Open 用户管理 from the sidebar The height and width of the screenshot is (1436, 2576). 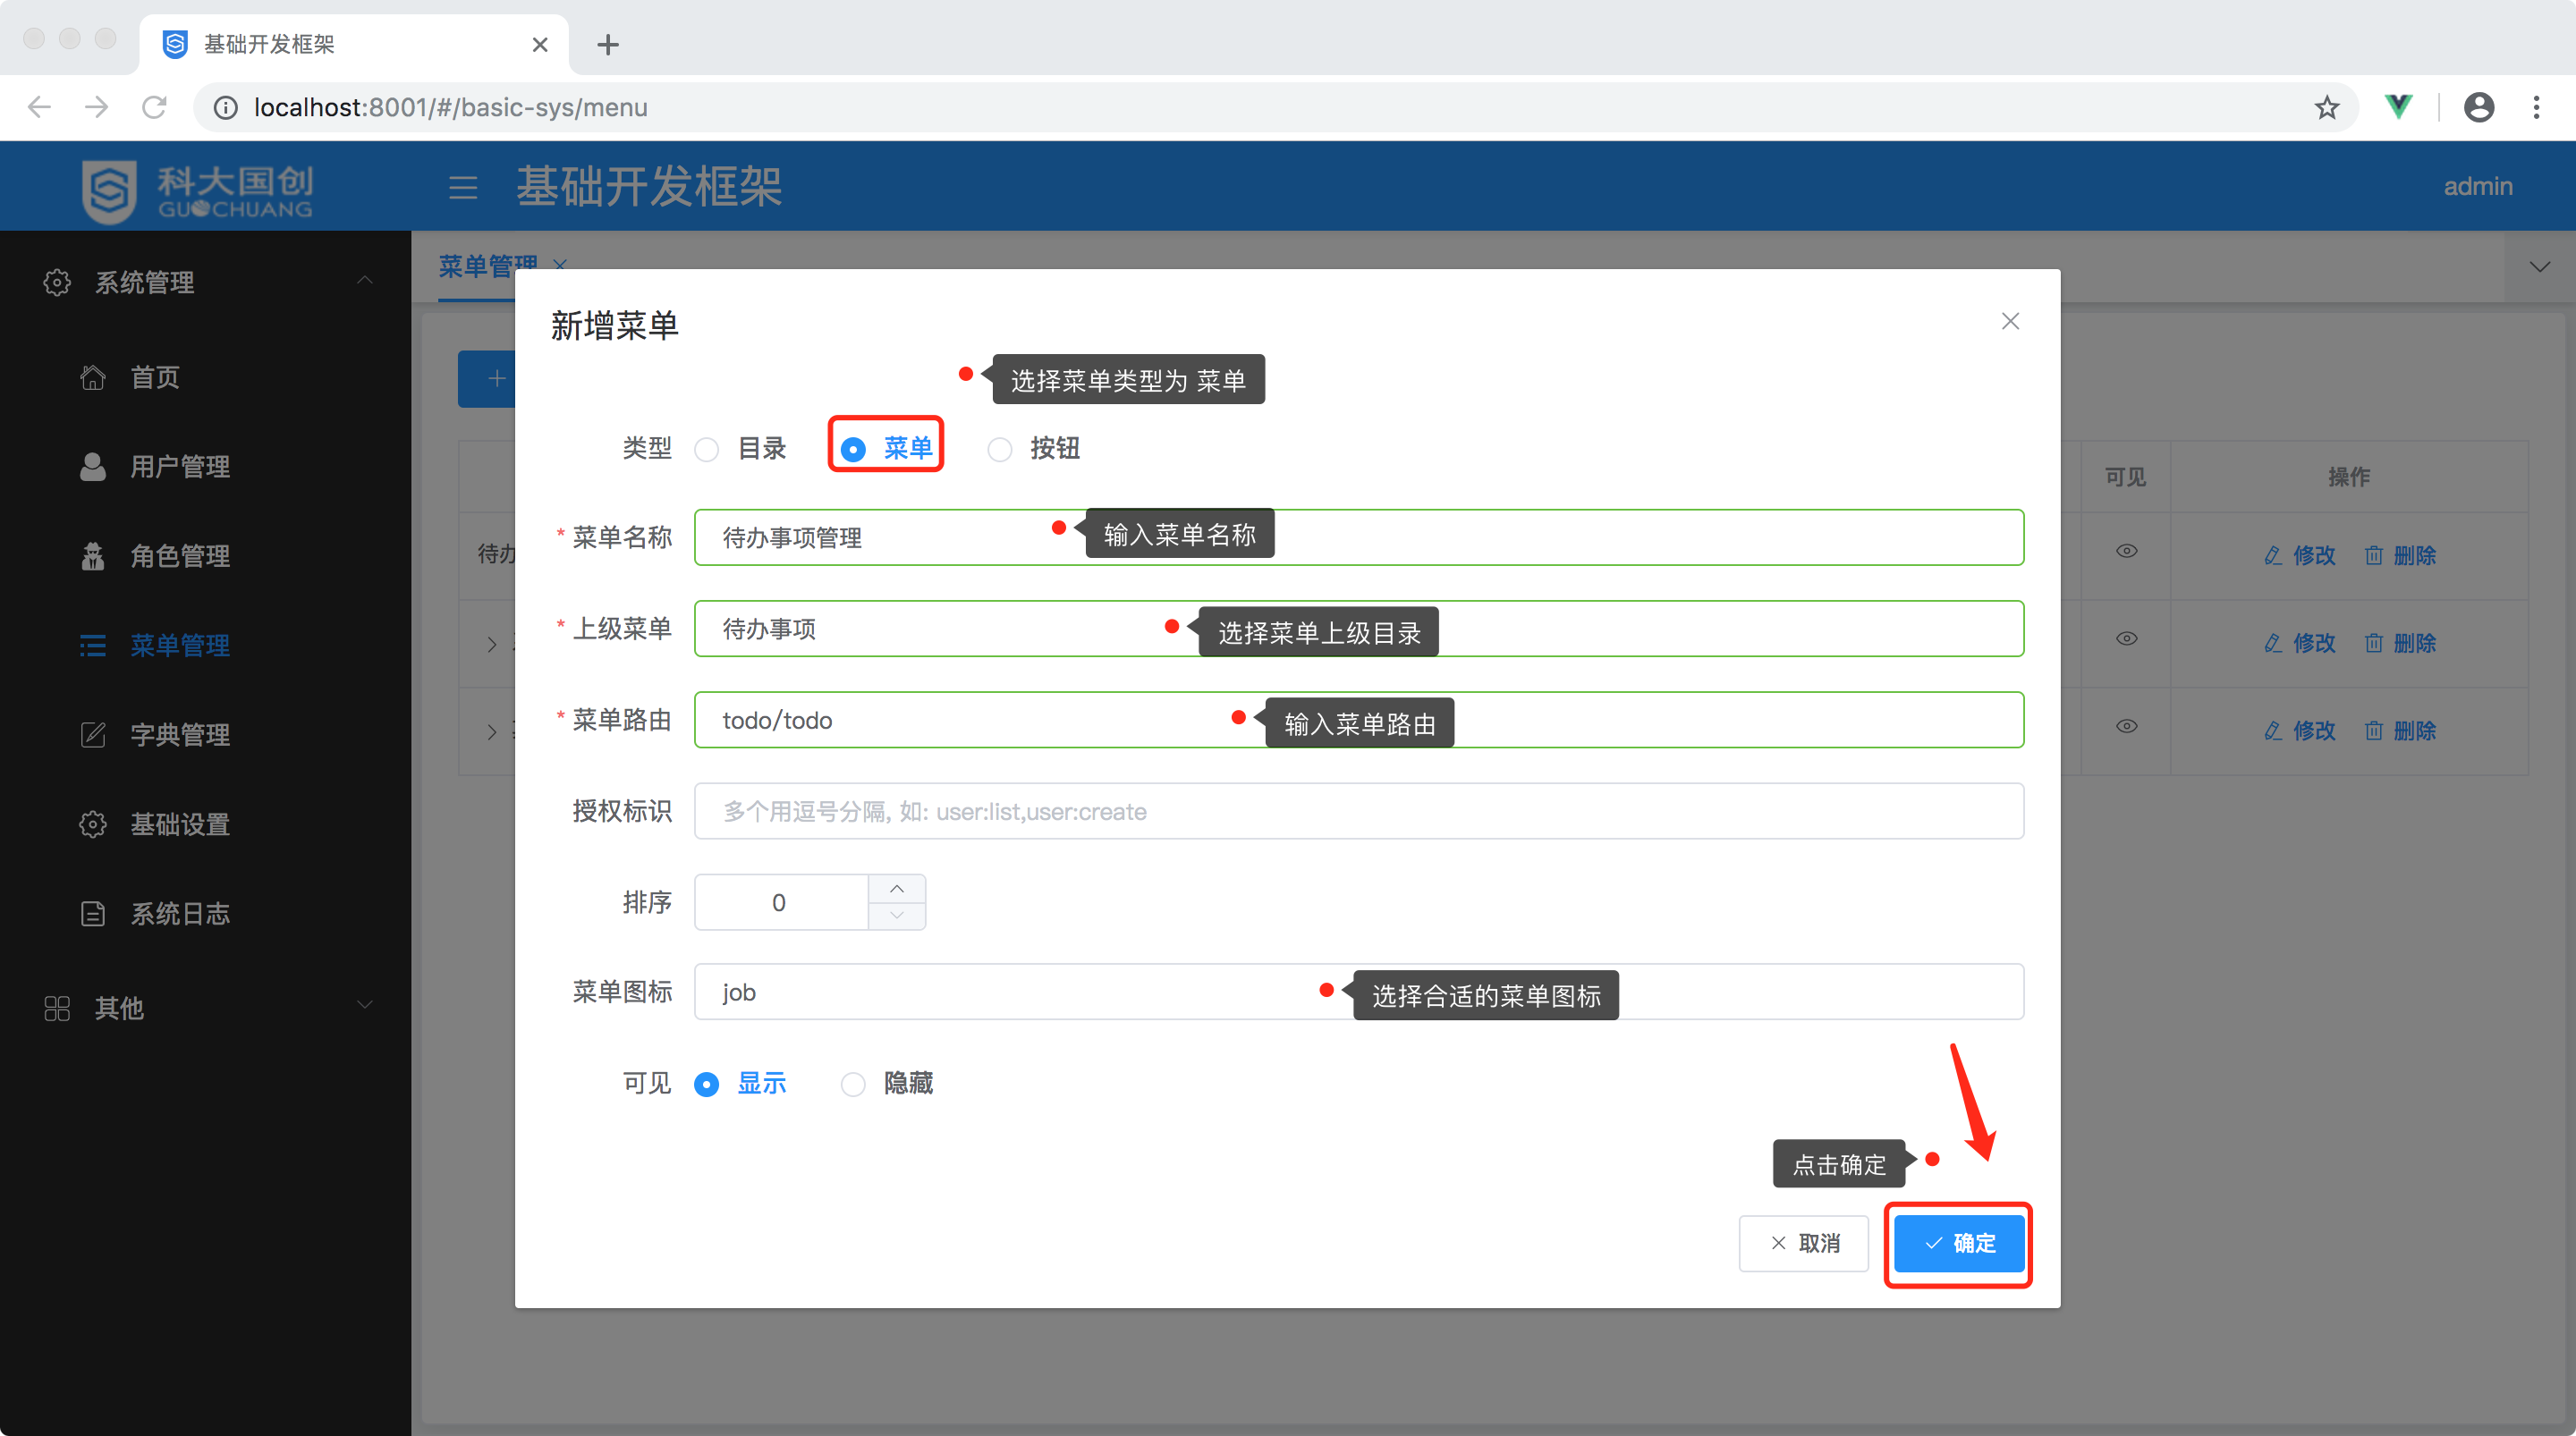tap(180, 467)
